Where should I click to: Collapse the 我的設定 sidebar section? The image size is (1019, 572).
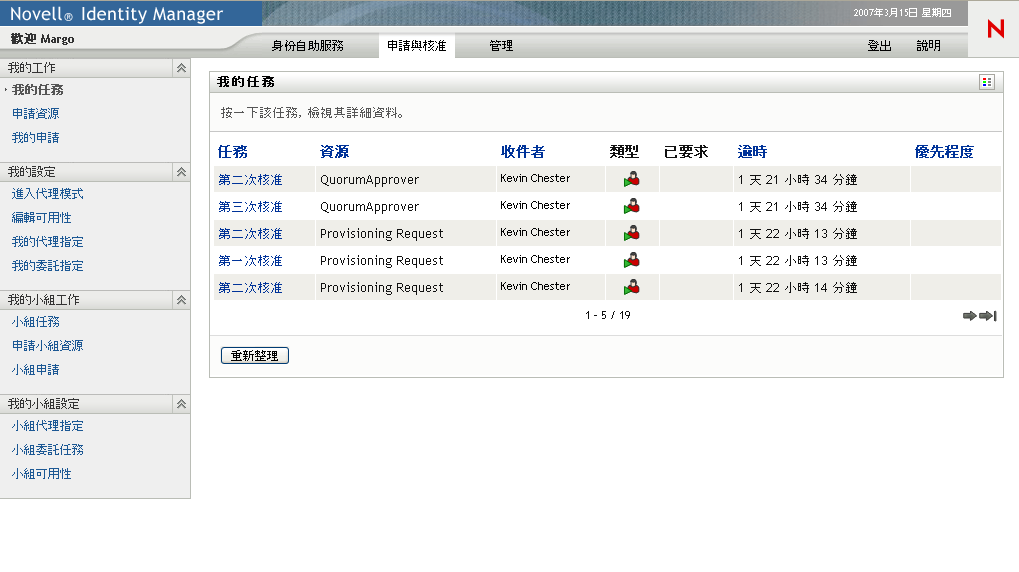coord(181,172)
